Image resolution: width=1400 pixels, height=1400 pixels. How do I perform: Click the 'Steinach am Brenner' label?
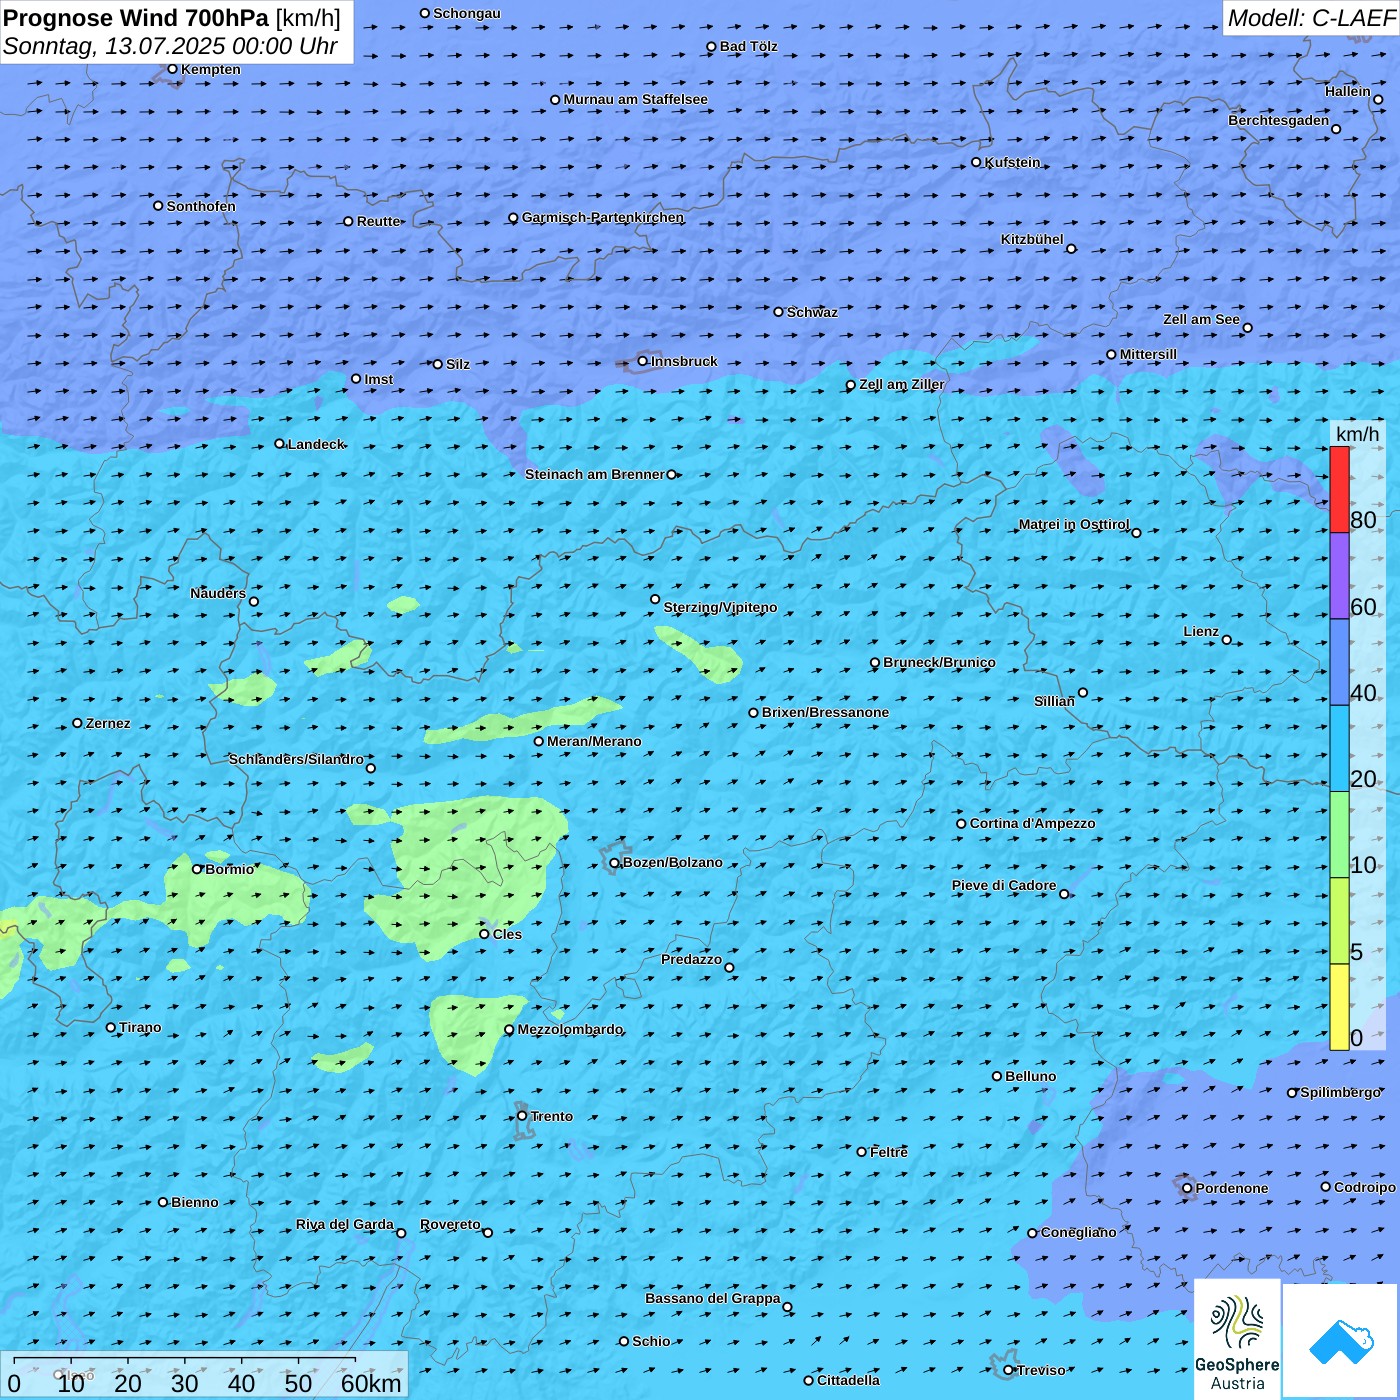[595, 474]
